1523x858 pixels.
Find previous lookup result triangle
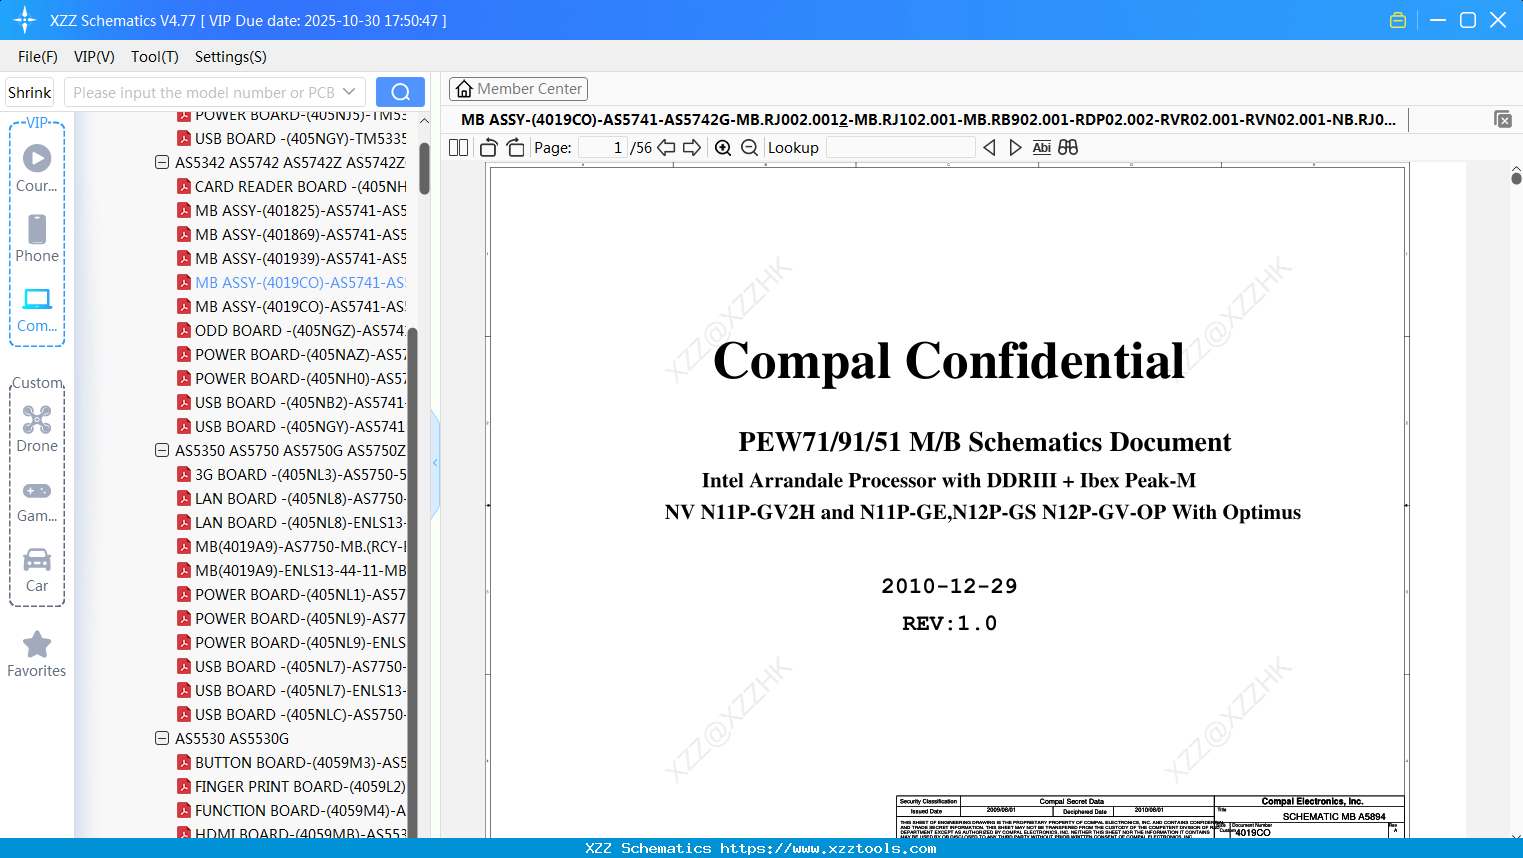pos(989,147)
